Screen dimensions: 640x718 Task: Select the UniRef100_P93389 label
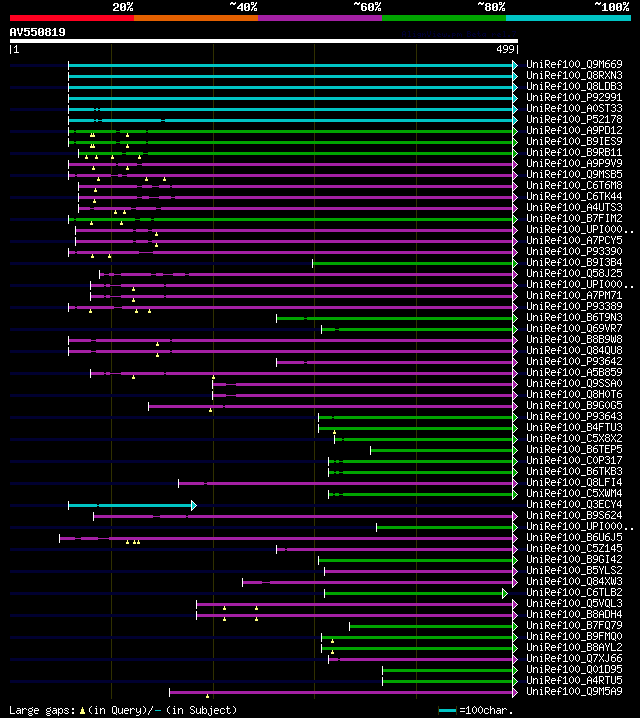pyautogui.click(x=574, y=306)
